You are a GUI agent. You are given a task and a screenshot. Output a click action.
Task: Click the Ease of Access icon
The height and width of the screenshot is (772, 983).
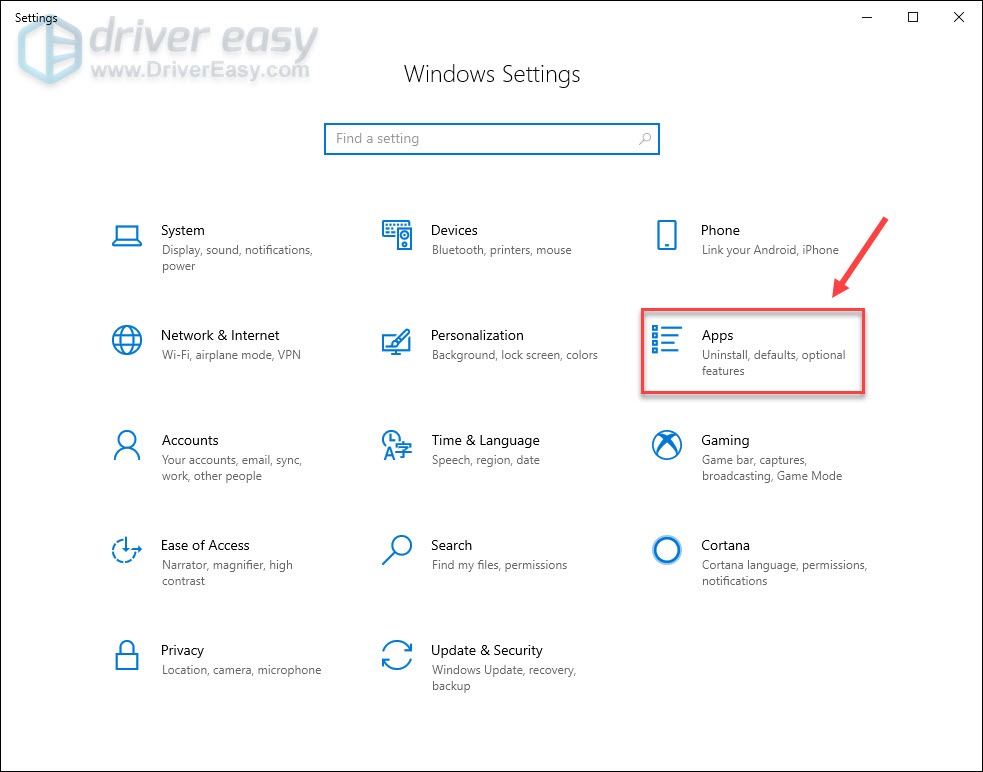[127, 550]
